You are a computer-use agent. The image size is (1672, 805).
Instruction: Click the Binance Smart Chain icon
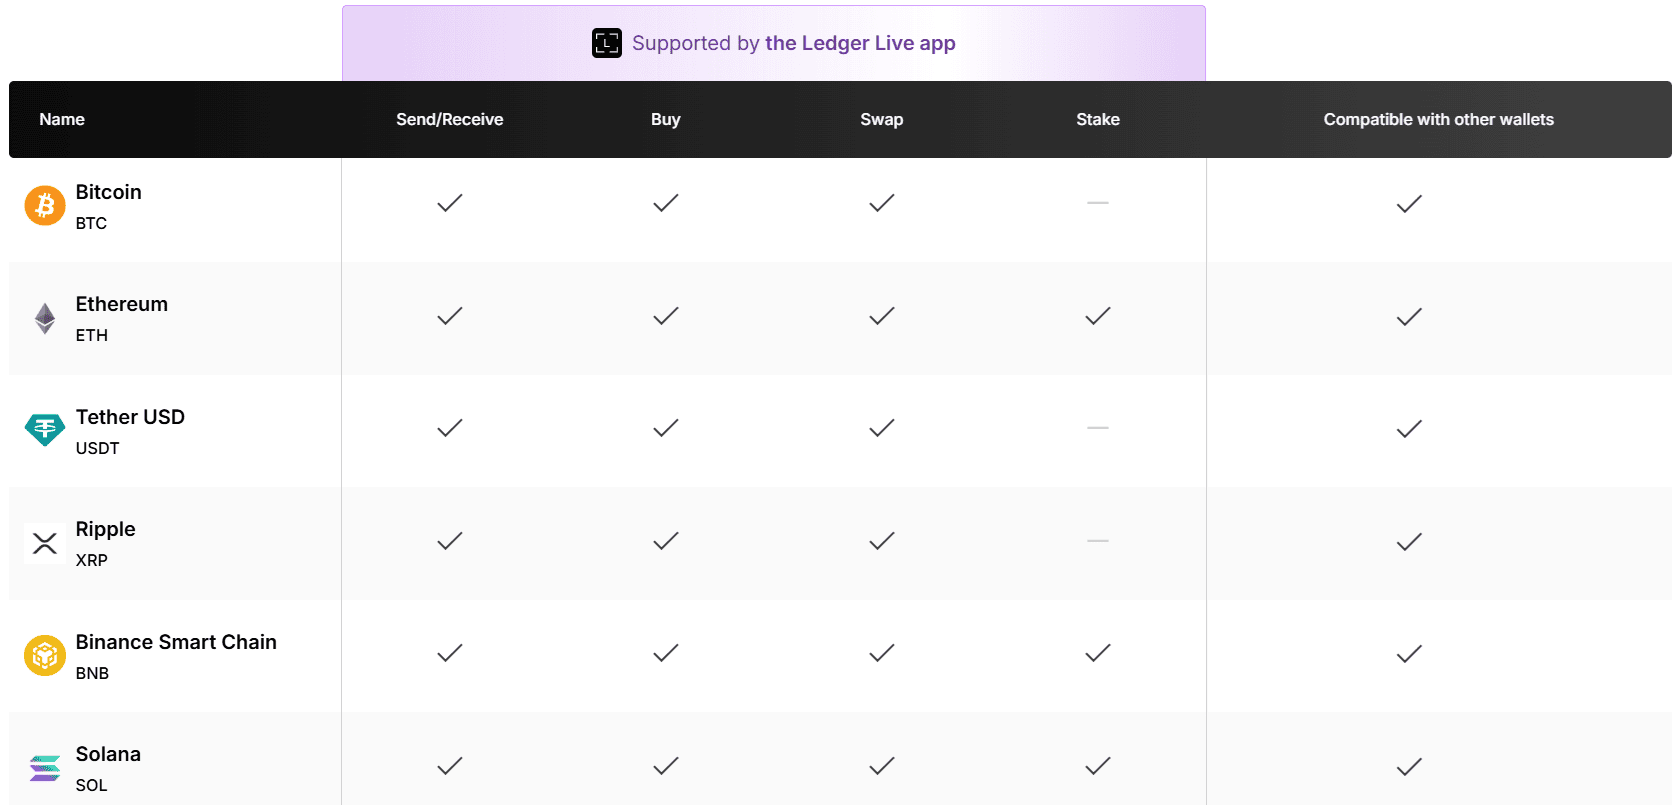point(45,656)
